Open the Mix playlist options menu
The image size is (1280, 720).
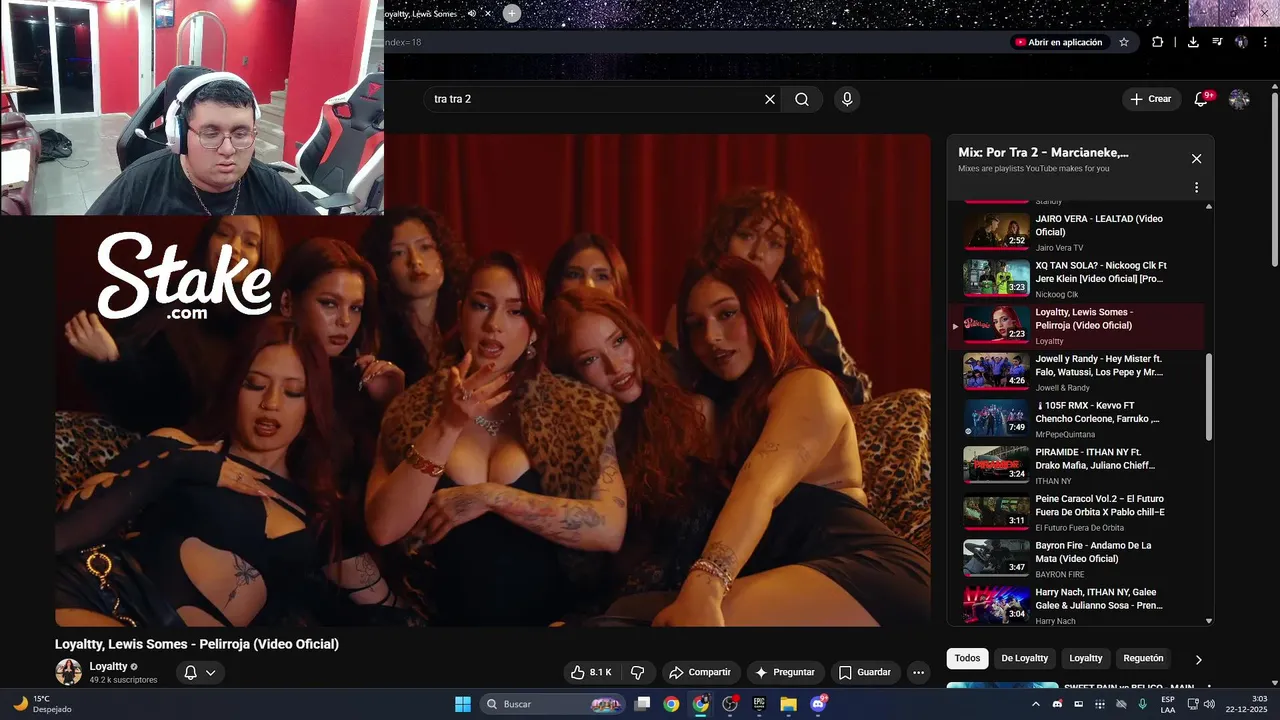pos(1196,187)
